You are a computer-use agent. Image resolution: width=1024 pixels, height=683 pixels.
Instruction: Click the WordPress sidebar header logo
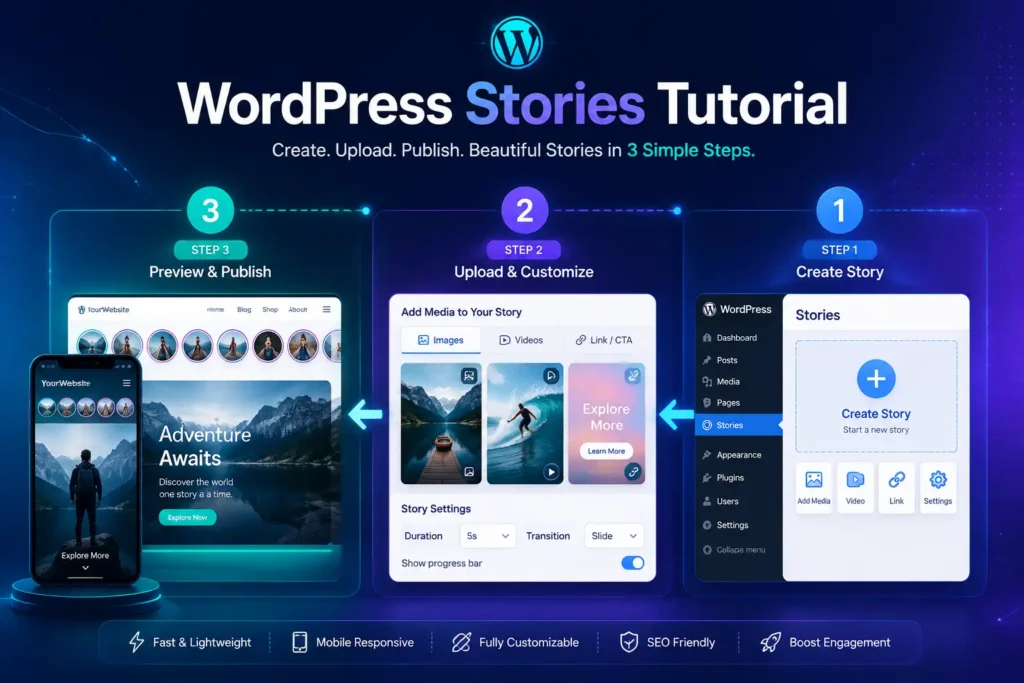click(709, 310)
